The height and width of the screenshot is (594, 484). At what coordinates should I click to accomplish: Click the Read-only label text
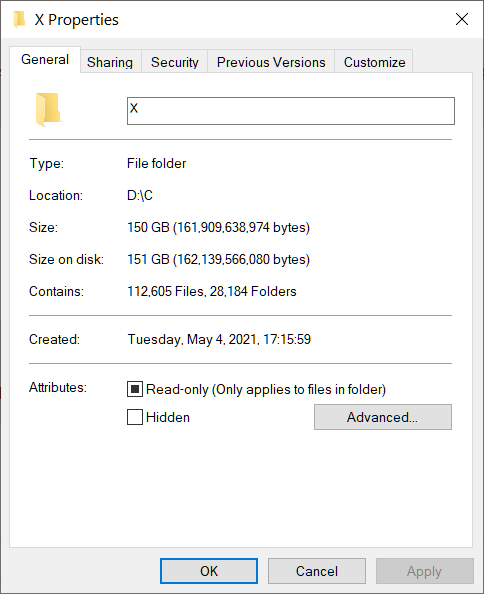tap(266, 389)
